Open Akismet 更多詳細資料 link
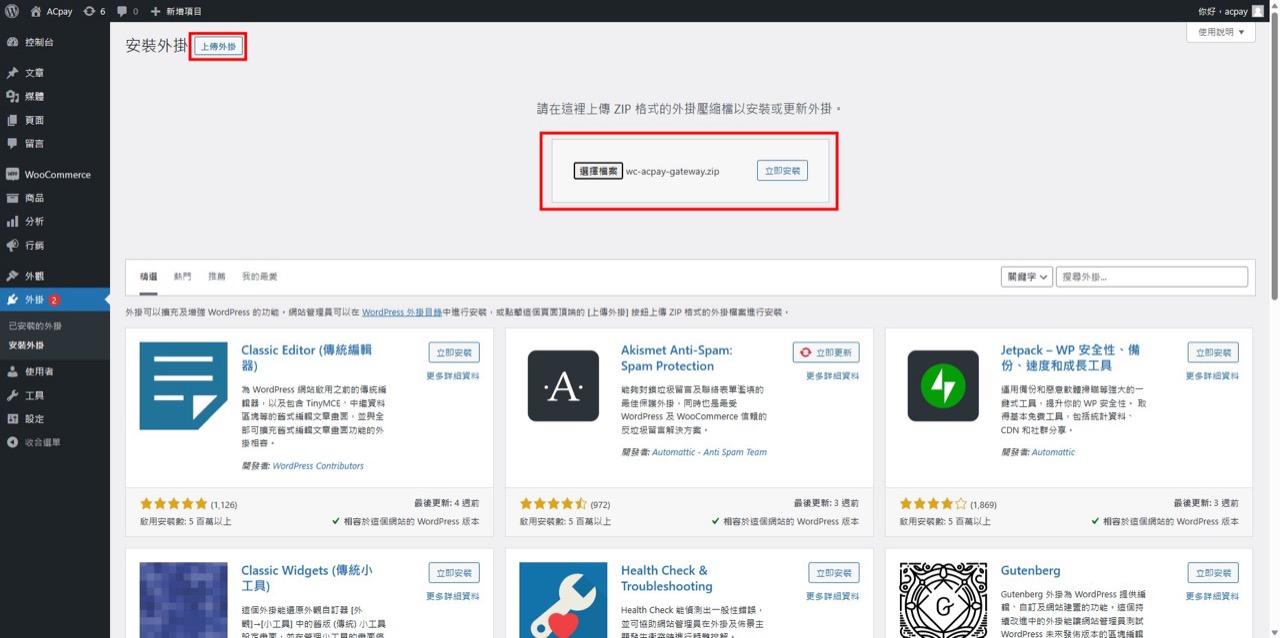 (833, 376)
